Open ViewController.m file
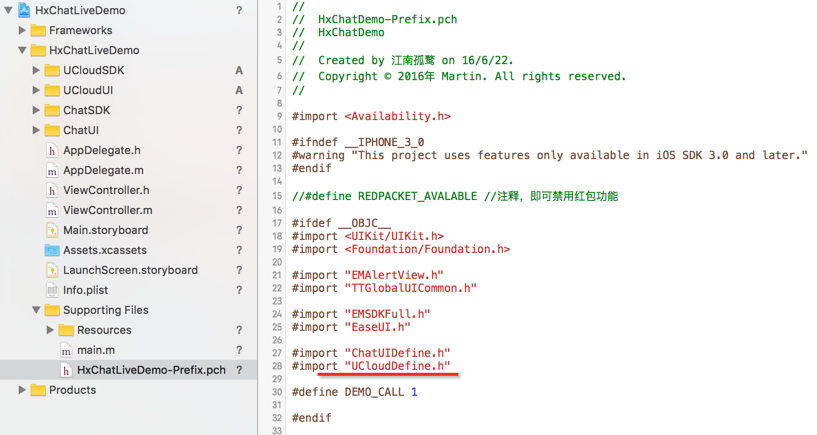The width and height of the screenshot is (817, 435). pyautogui.click(x=108, y=210)
